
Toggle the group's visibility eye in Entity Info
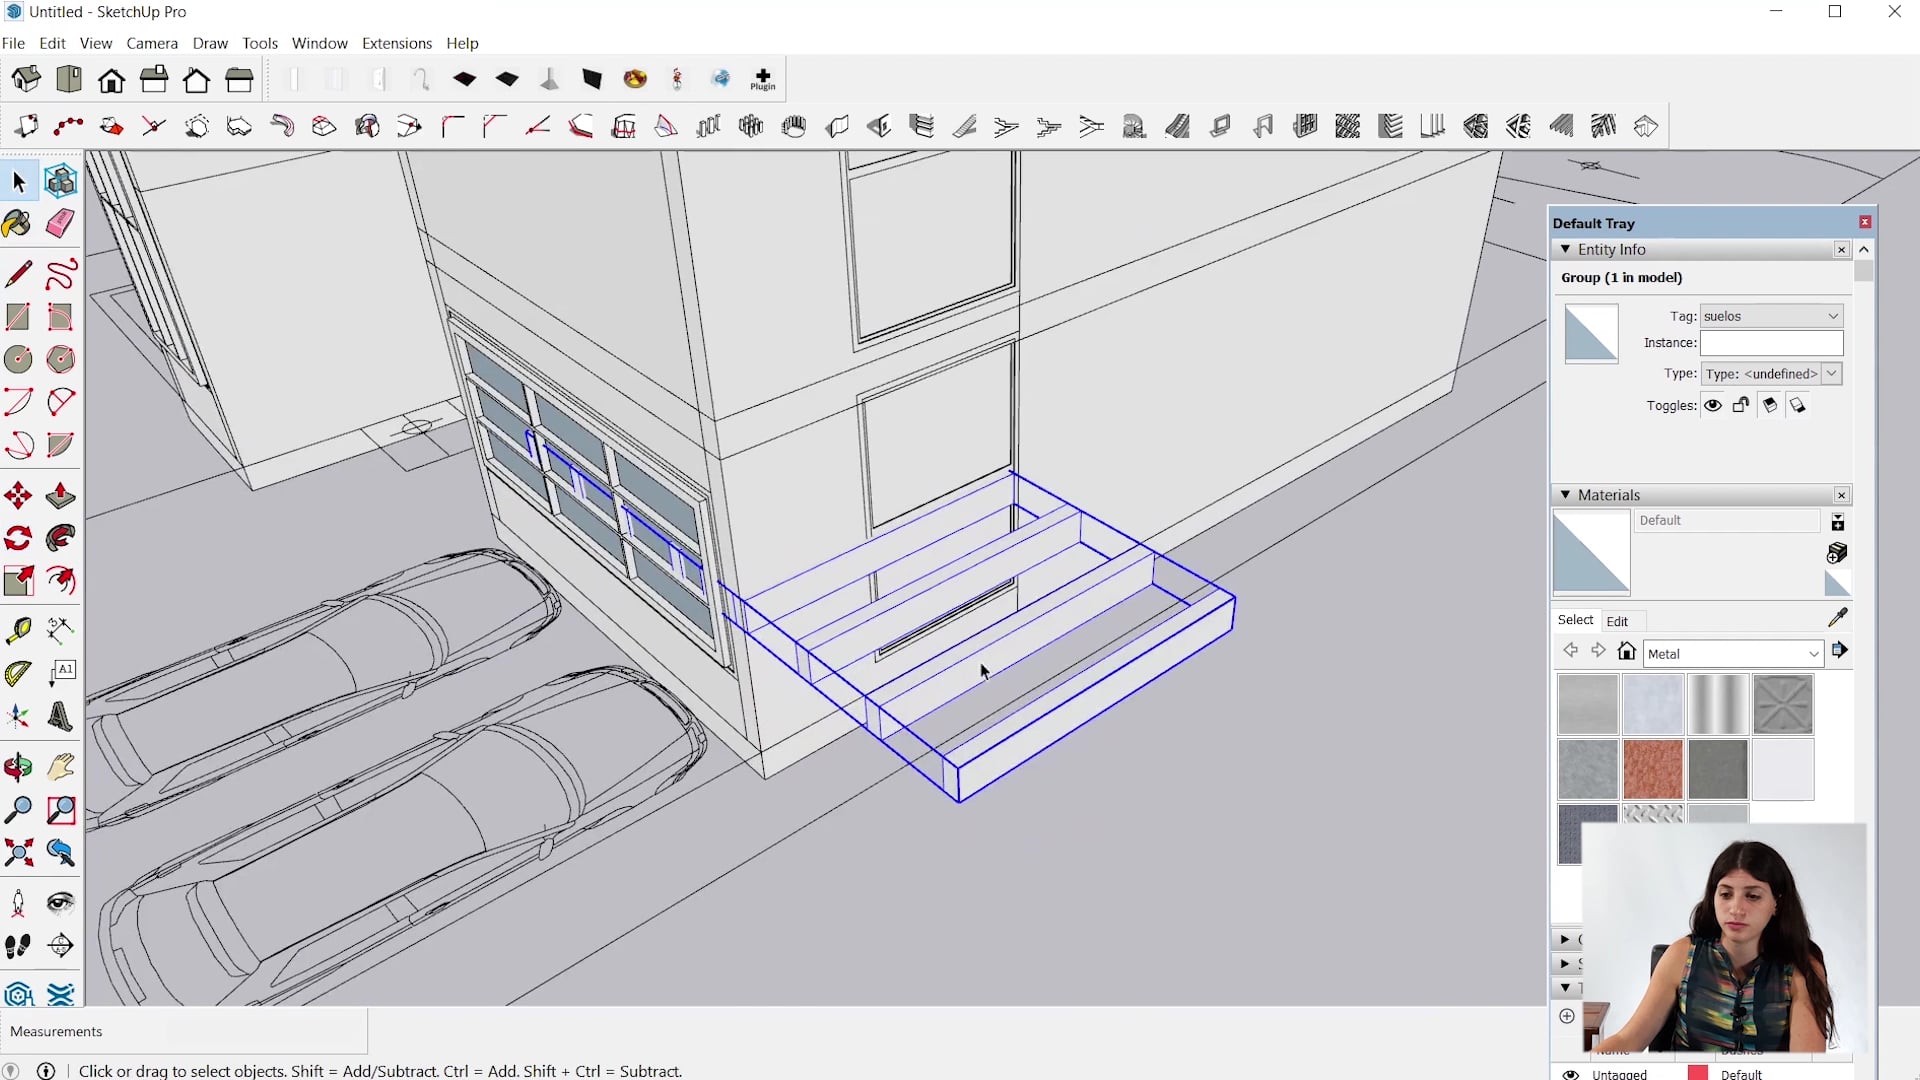[1712, 405]
